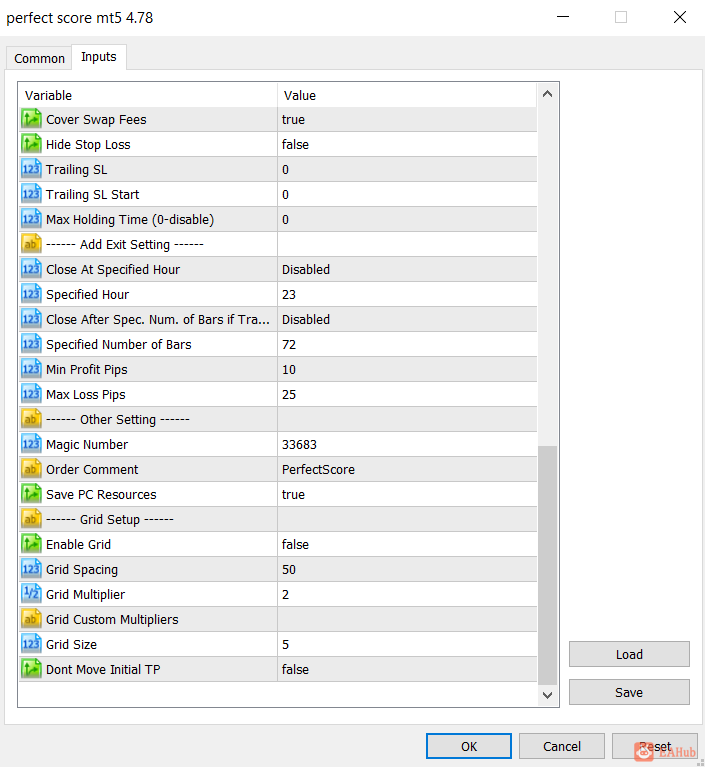Click the string icon beside Other Setting

pyautogui.click(x=31, y=419)
